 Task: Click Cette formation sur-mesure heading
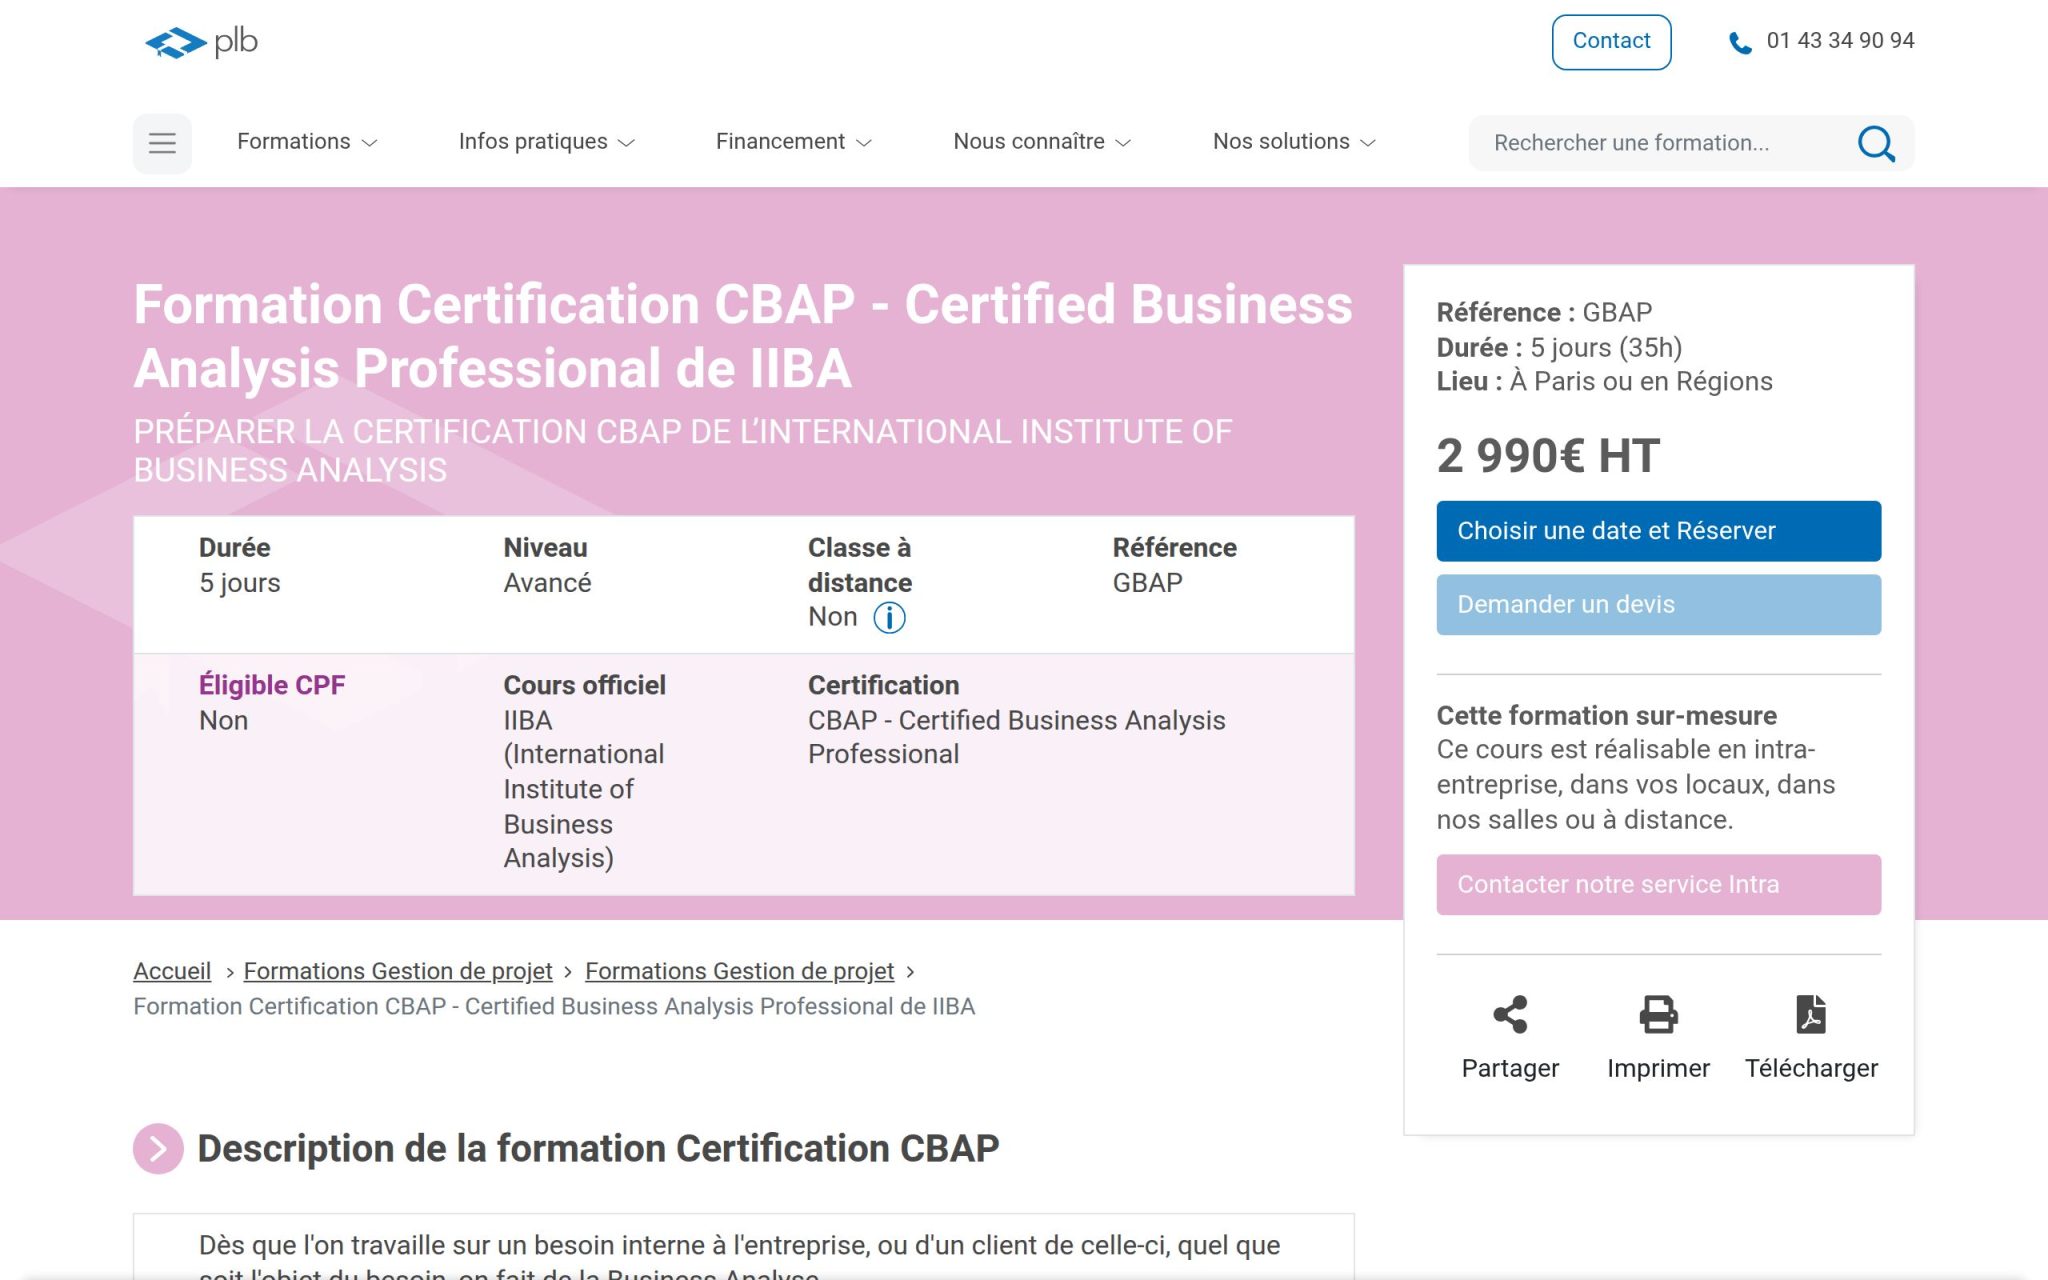point(1606,715)
